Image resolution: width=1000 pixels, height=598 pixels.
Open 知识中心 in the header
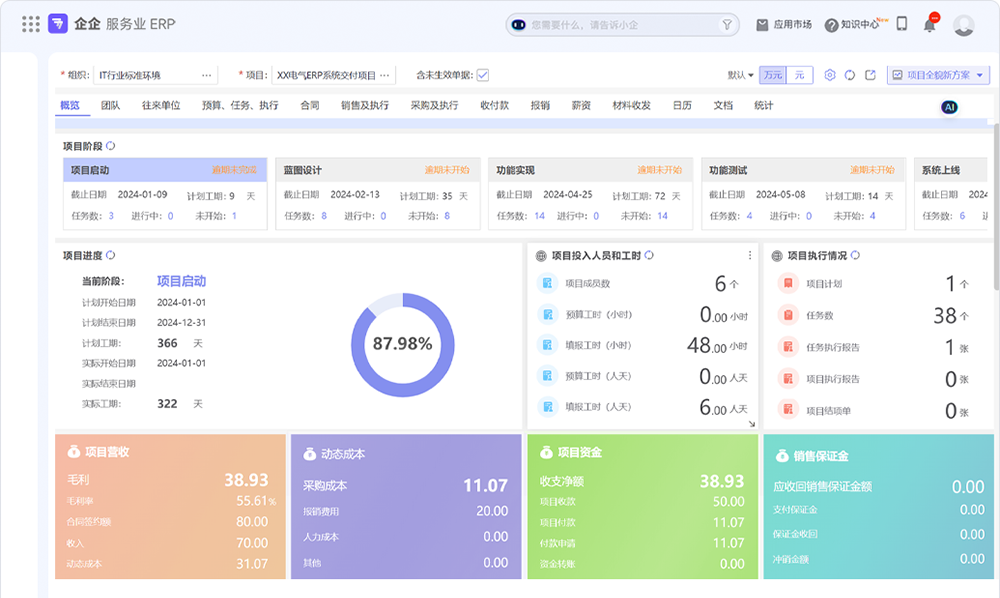point(853,24)
